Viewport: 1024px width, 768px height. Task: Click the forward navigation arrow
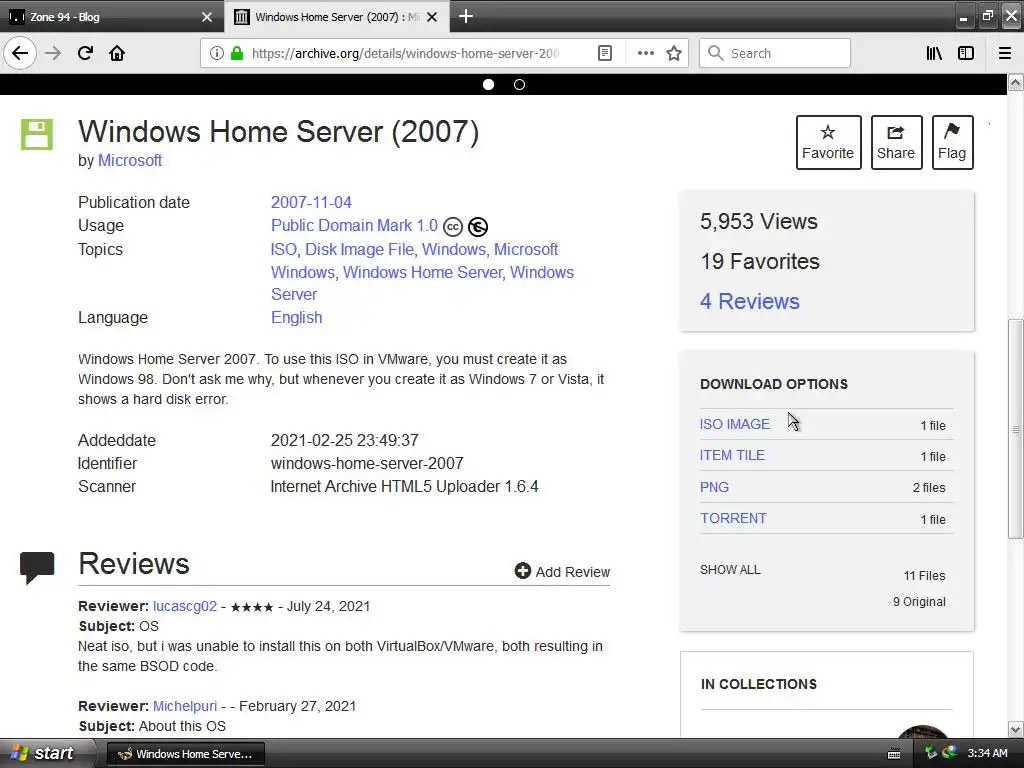tap(53, 53)
